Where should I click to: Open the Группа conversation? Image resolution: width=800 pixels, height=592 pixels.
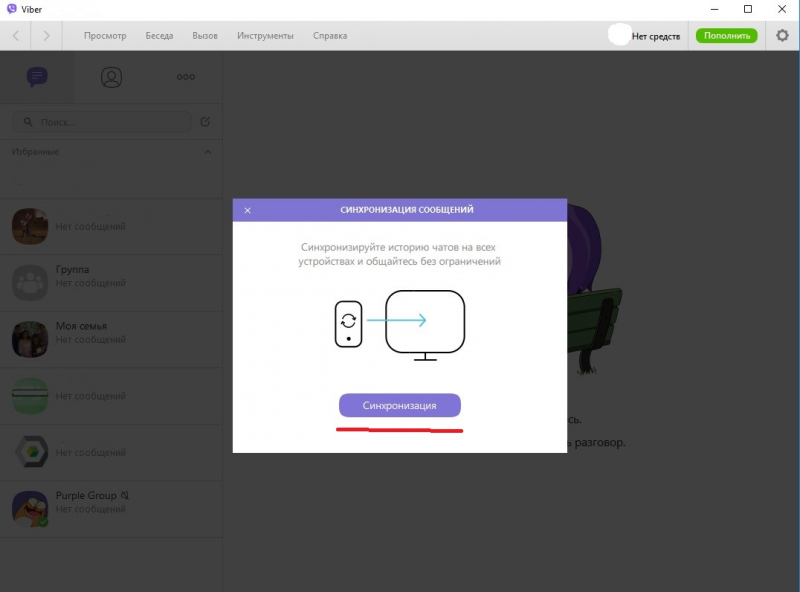111,283
